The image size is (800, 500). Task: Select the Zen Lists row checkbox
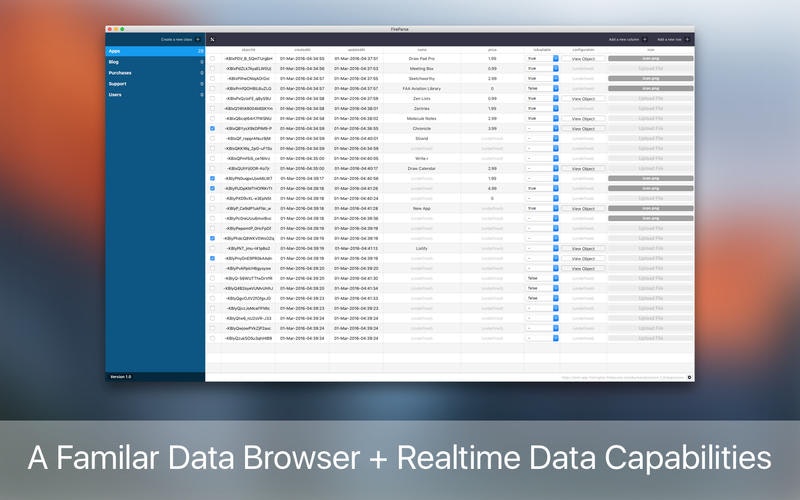coord(212,98)
